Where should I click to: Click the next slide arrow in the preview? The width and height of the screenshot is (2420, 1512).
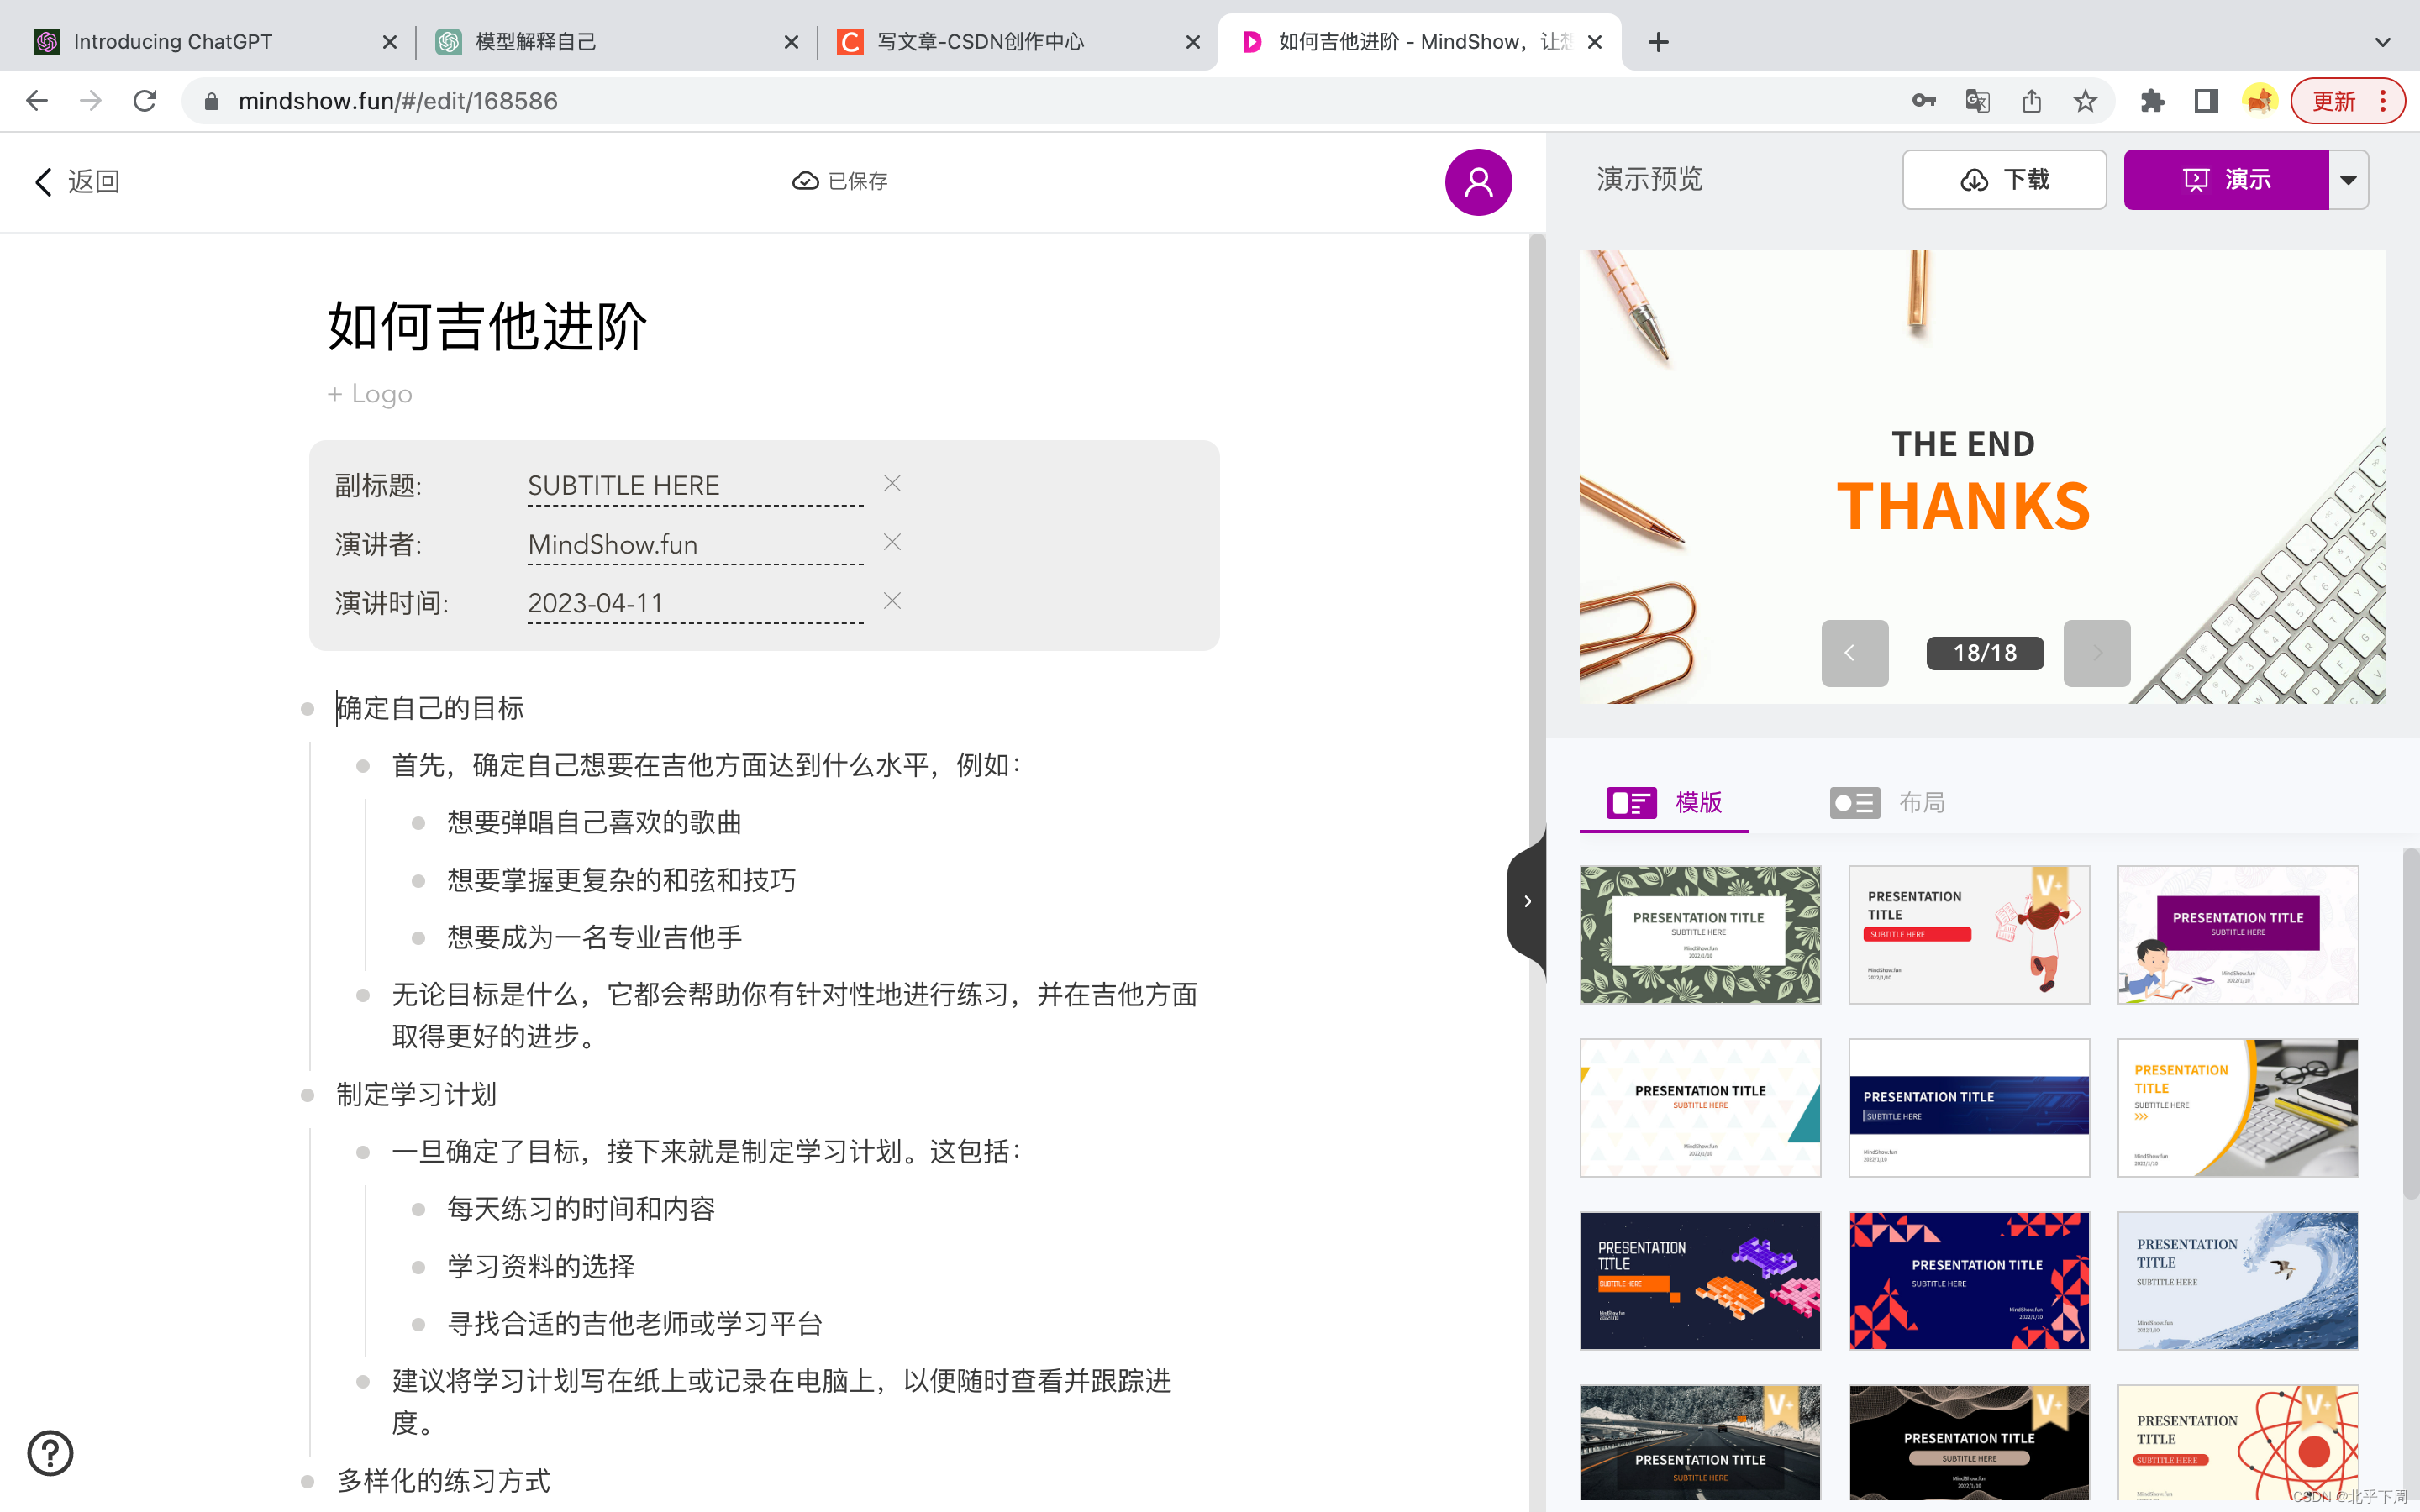[x=2097, y=653]
